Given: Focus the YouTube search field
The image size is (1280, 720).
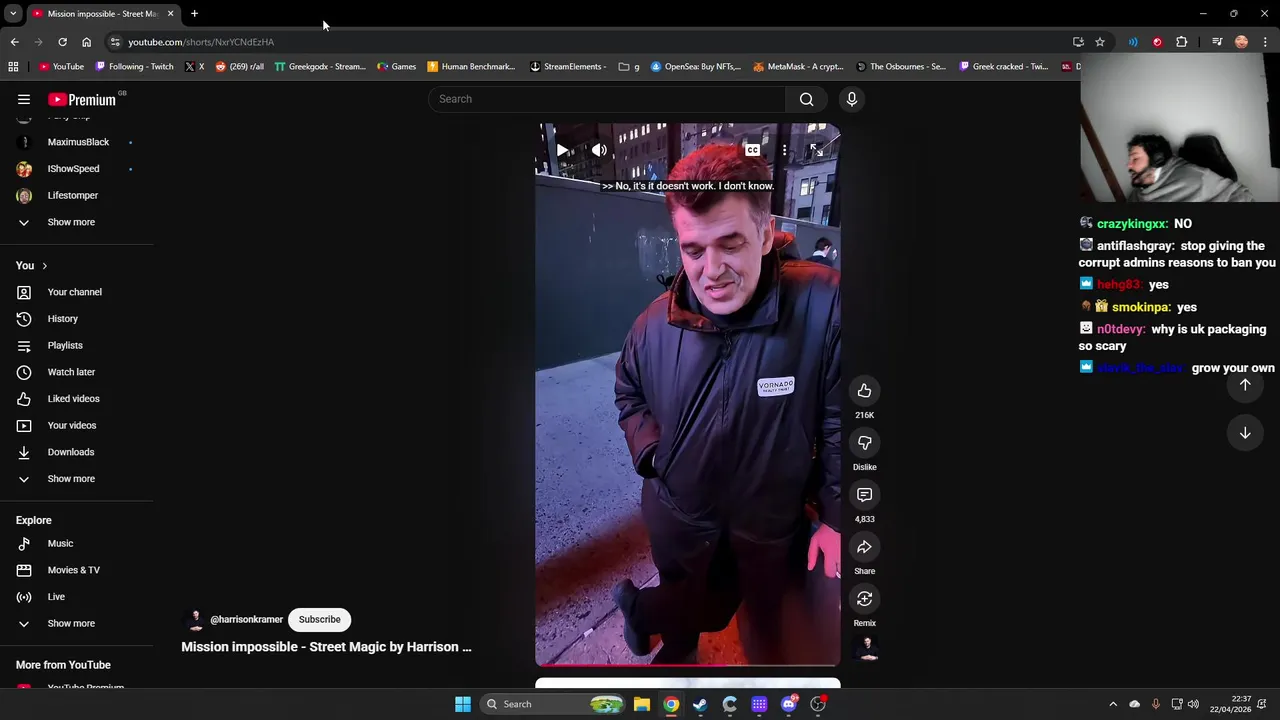Looking at the screenshot, I should pyautogui.click(x=607, y=99).
